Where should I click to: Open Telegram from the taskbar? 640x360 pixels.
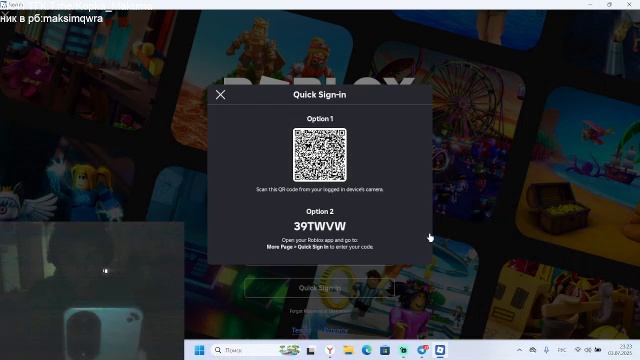[x=422, y=350]
